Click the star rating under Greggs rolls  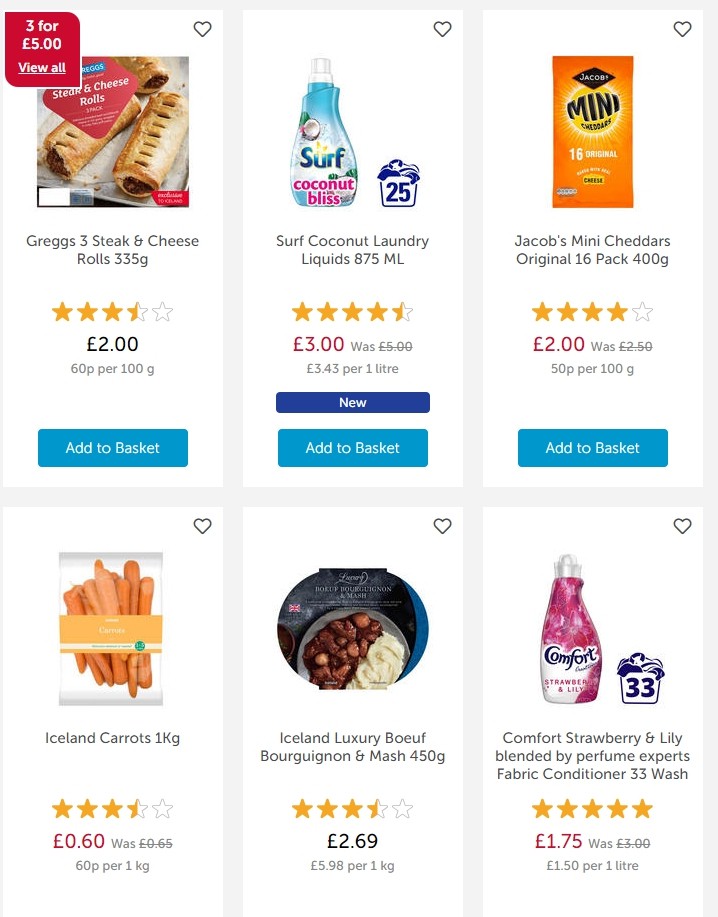click(112, 310)
